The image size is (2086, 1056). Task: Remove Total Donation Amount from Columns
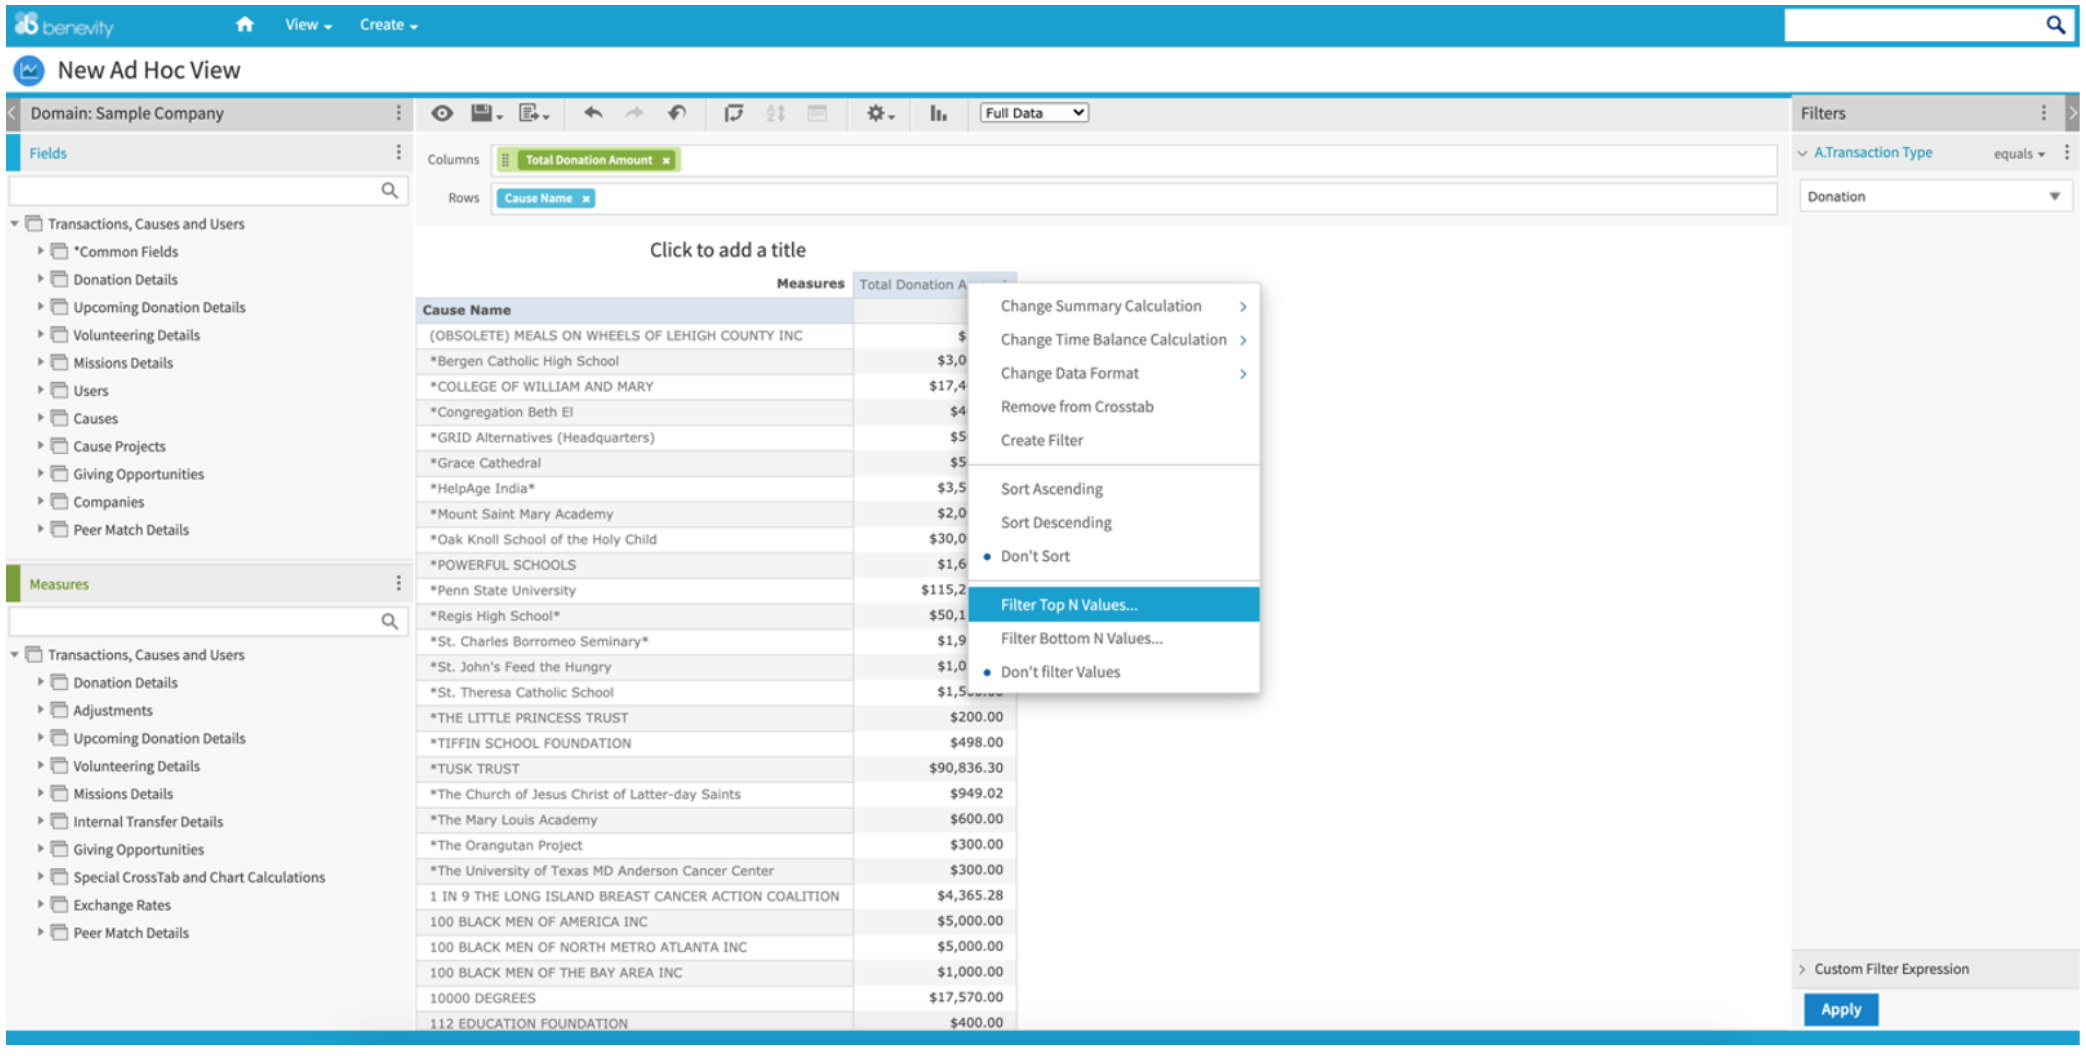pyautogui.click(x=666, y=160)
